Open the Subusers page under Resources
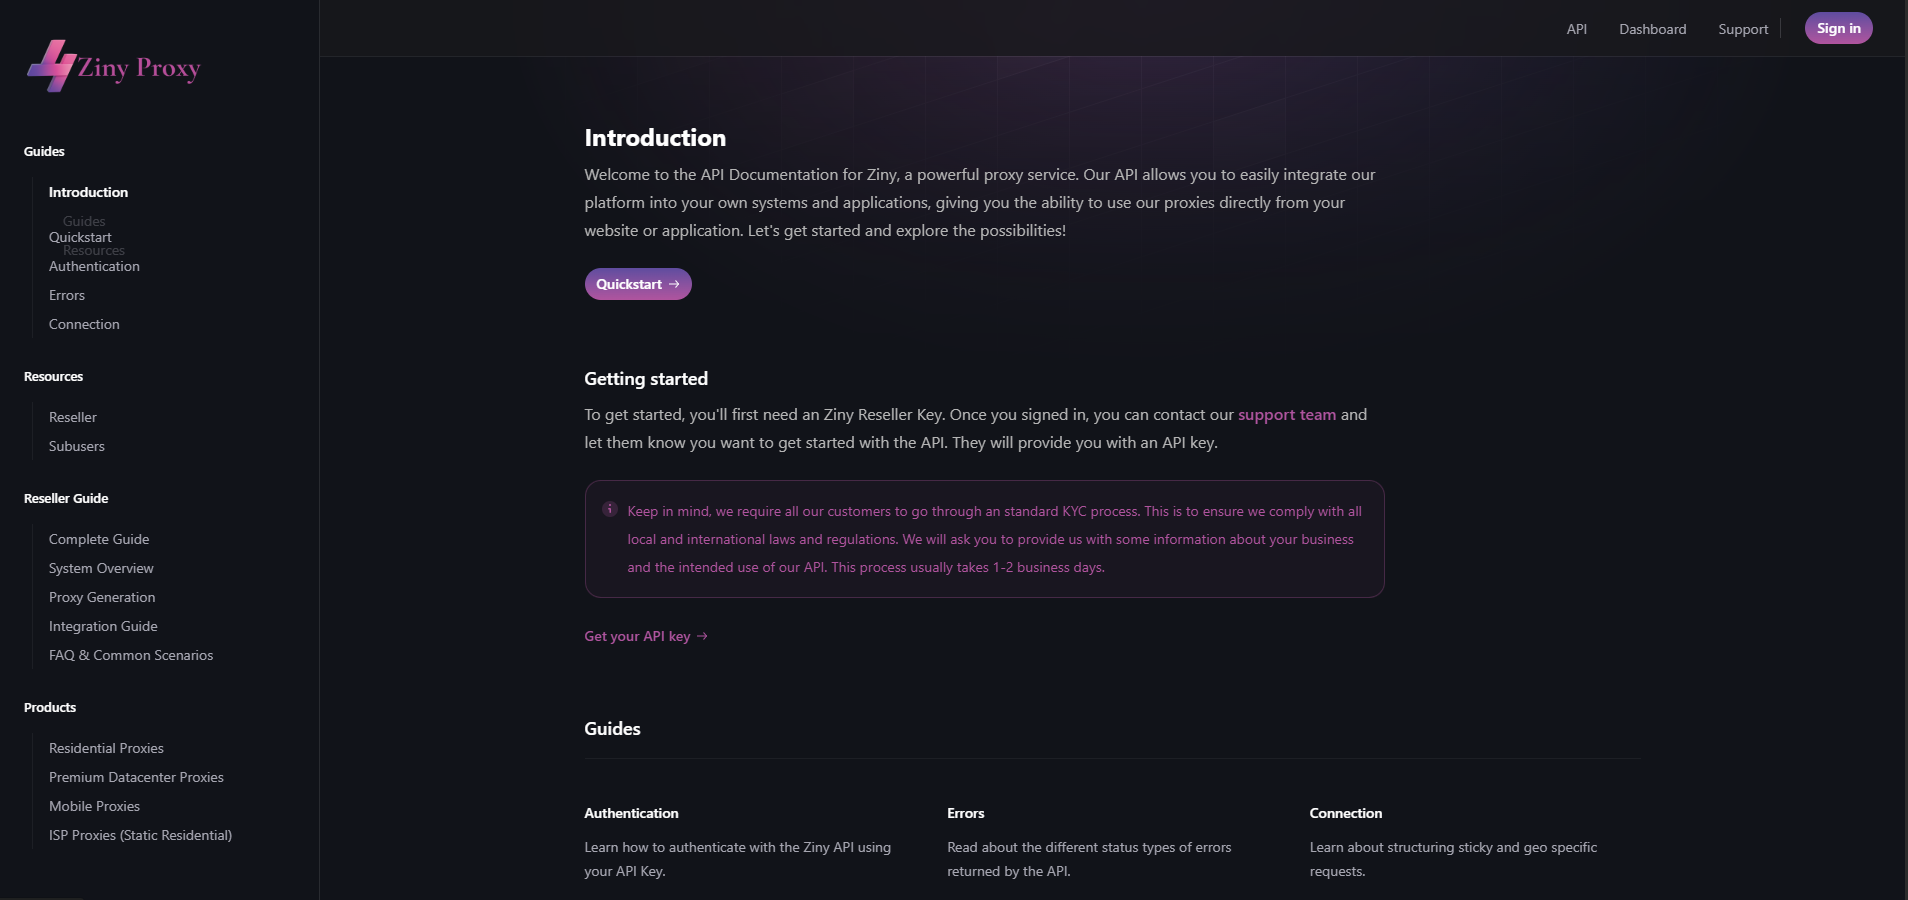Viewport: 1908px width, 900px height. pyautogui.click(x=76, y=446)
